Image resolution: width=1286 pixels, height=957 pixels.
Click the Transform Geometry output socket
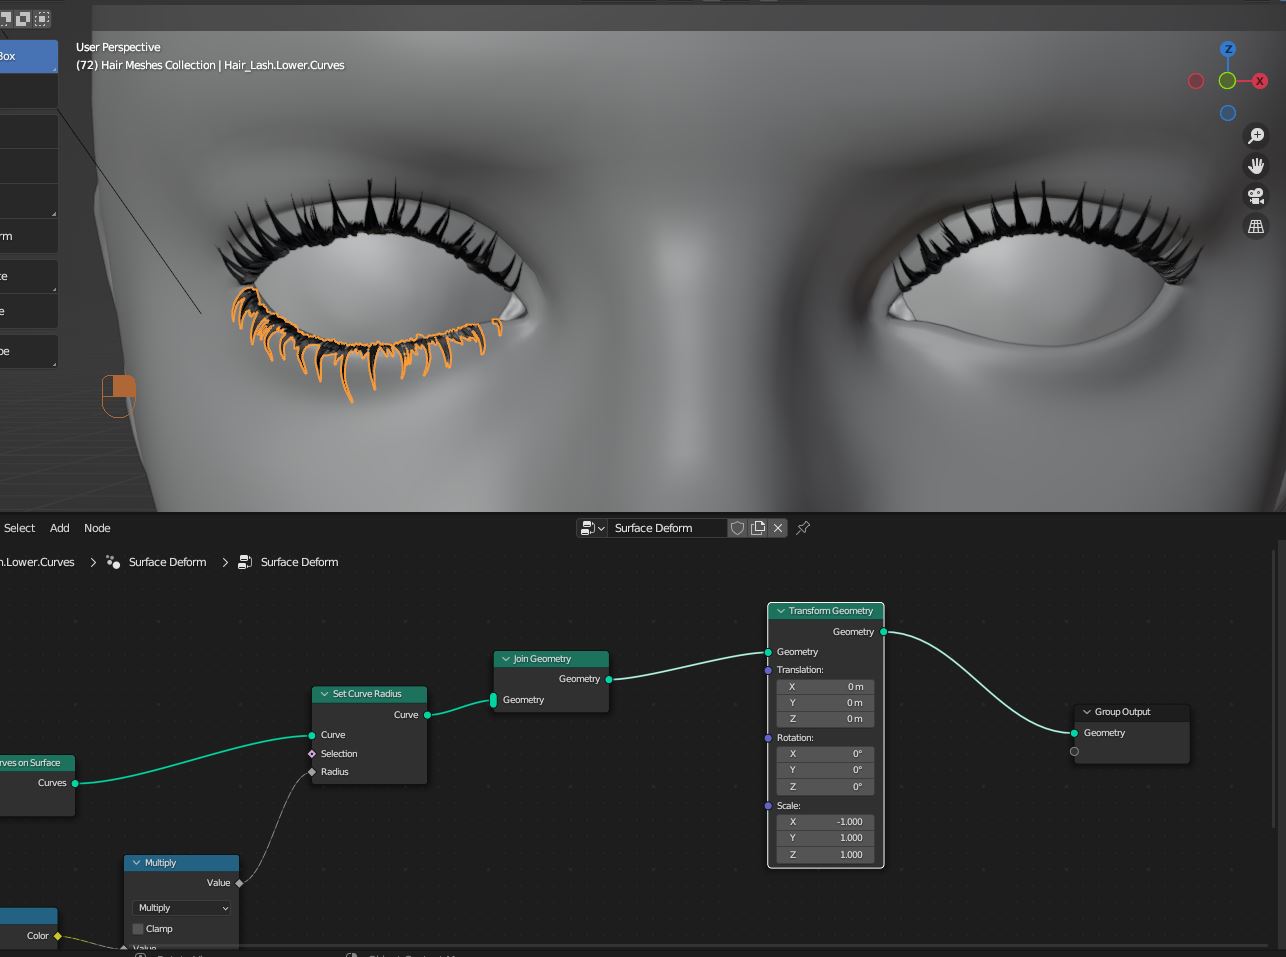884,632
